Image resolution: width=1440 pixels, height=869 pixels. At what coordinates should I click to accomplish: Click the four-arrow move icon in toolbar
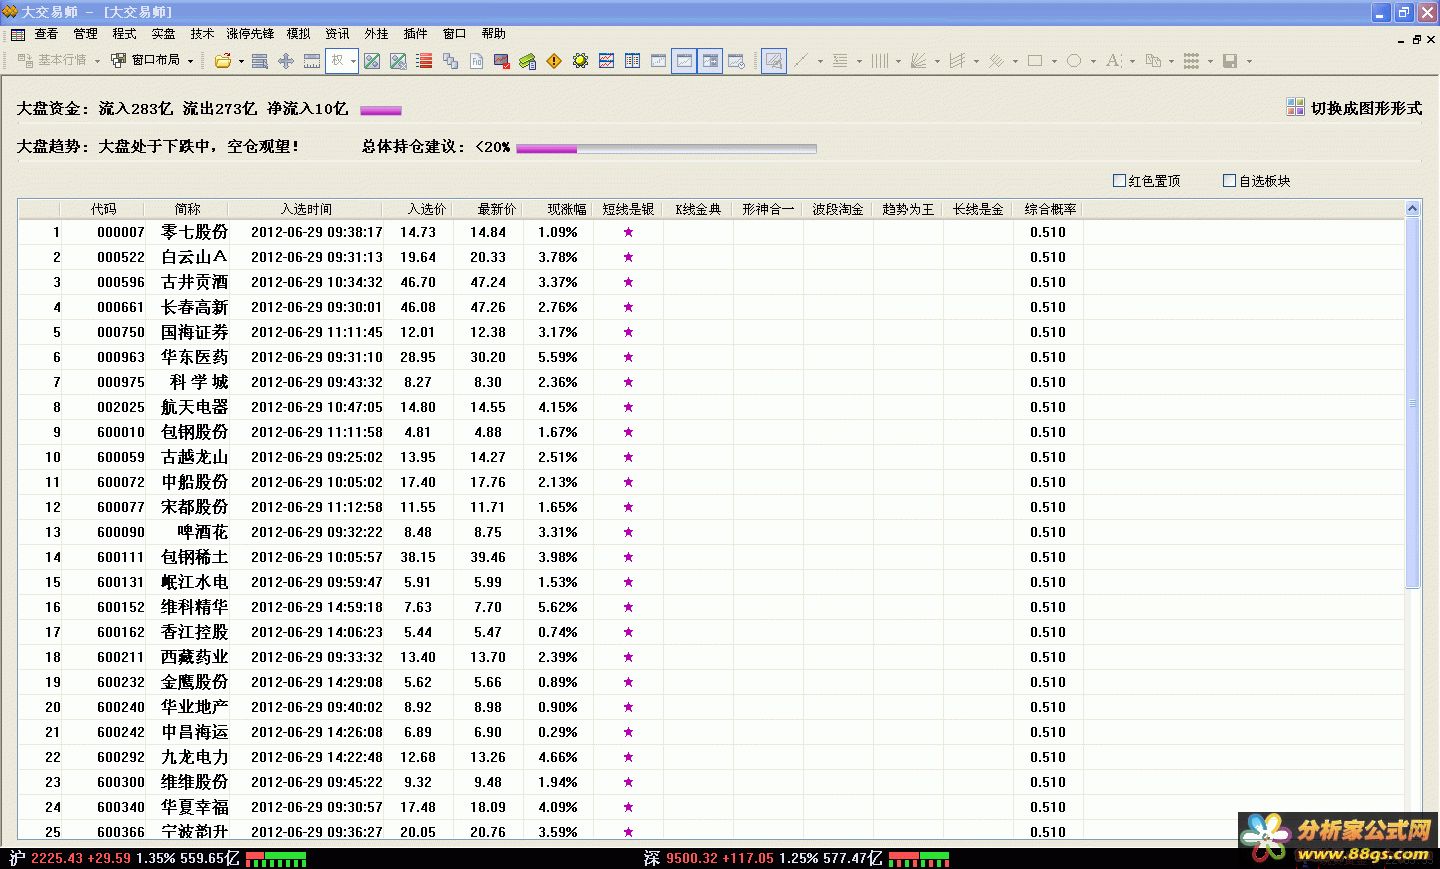click(x=286, y=61)
